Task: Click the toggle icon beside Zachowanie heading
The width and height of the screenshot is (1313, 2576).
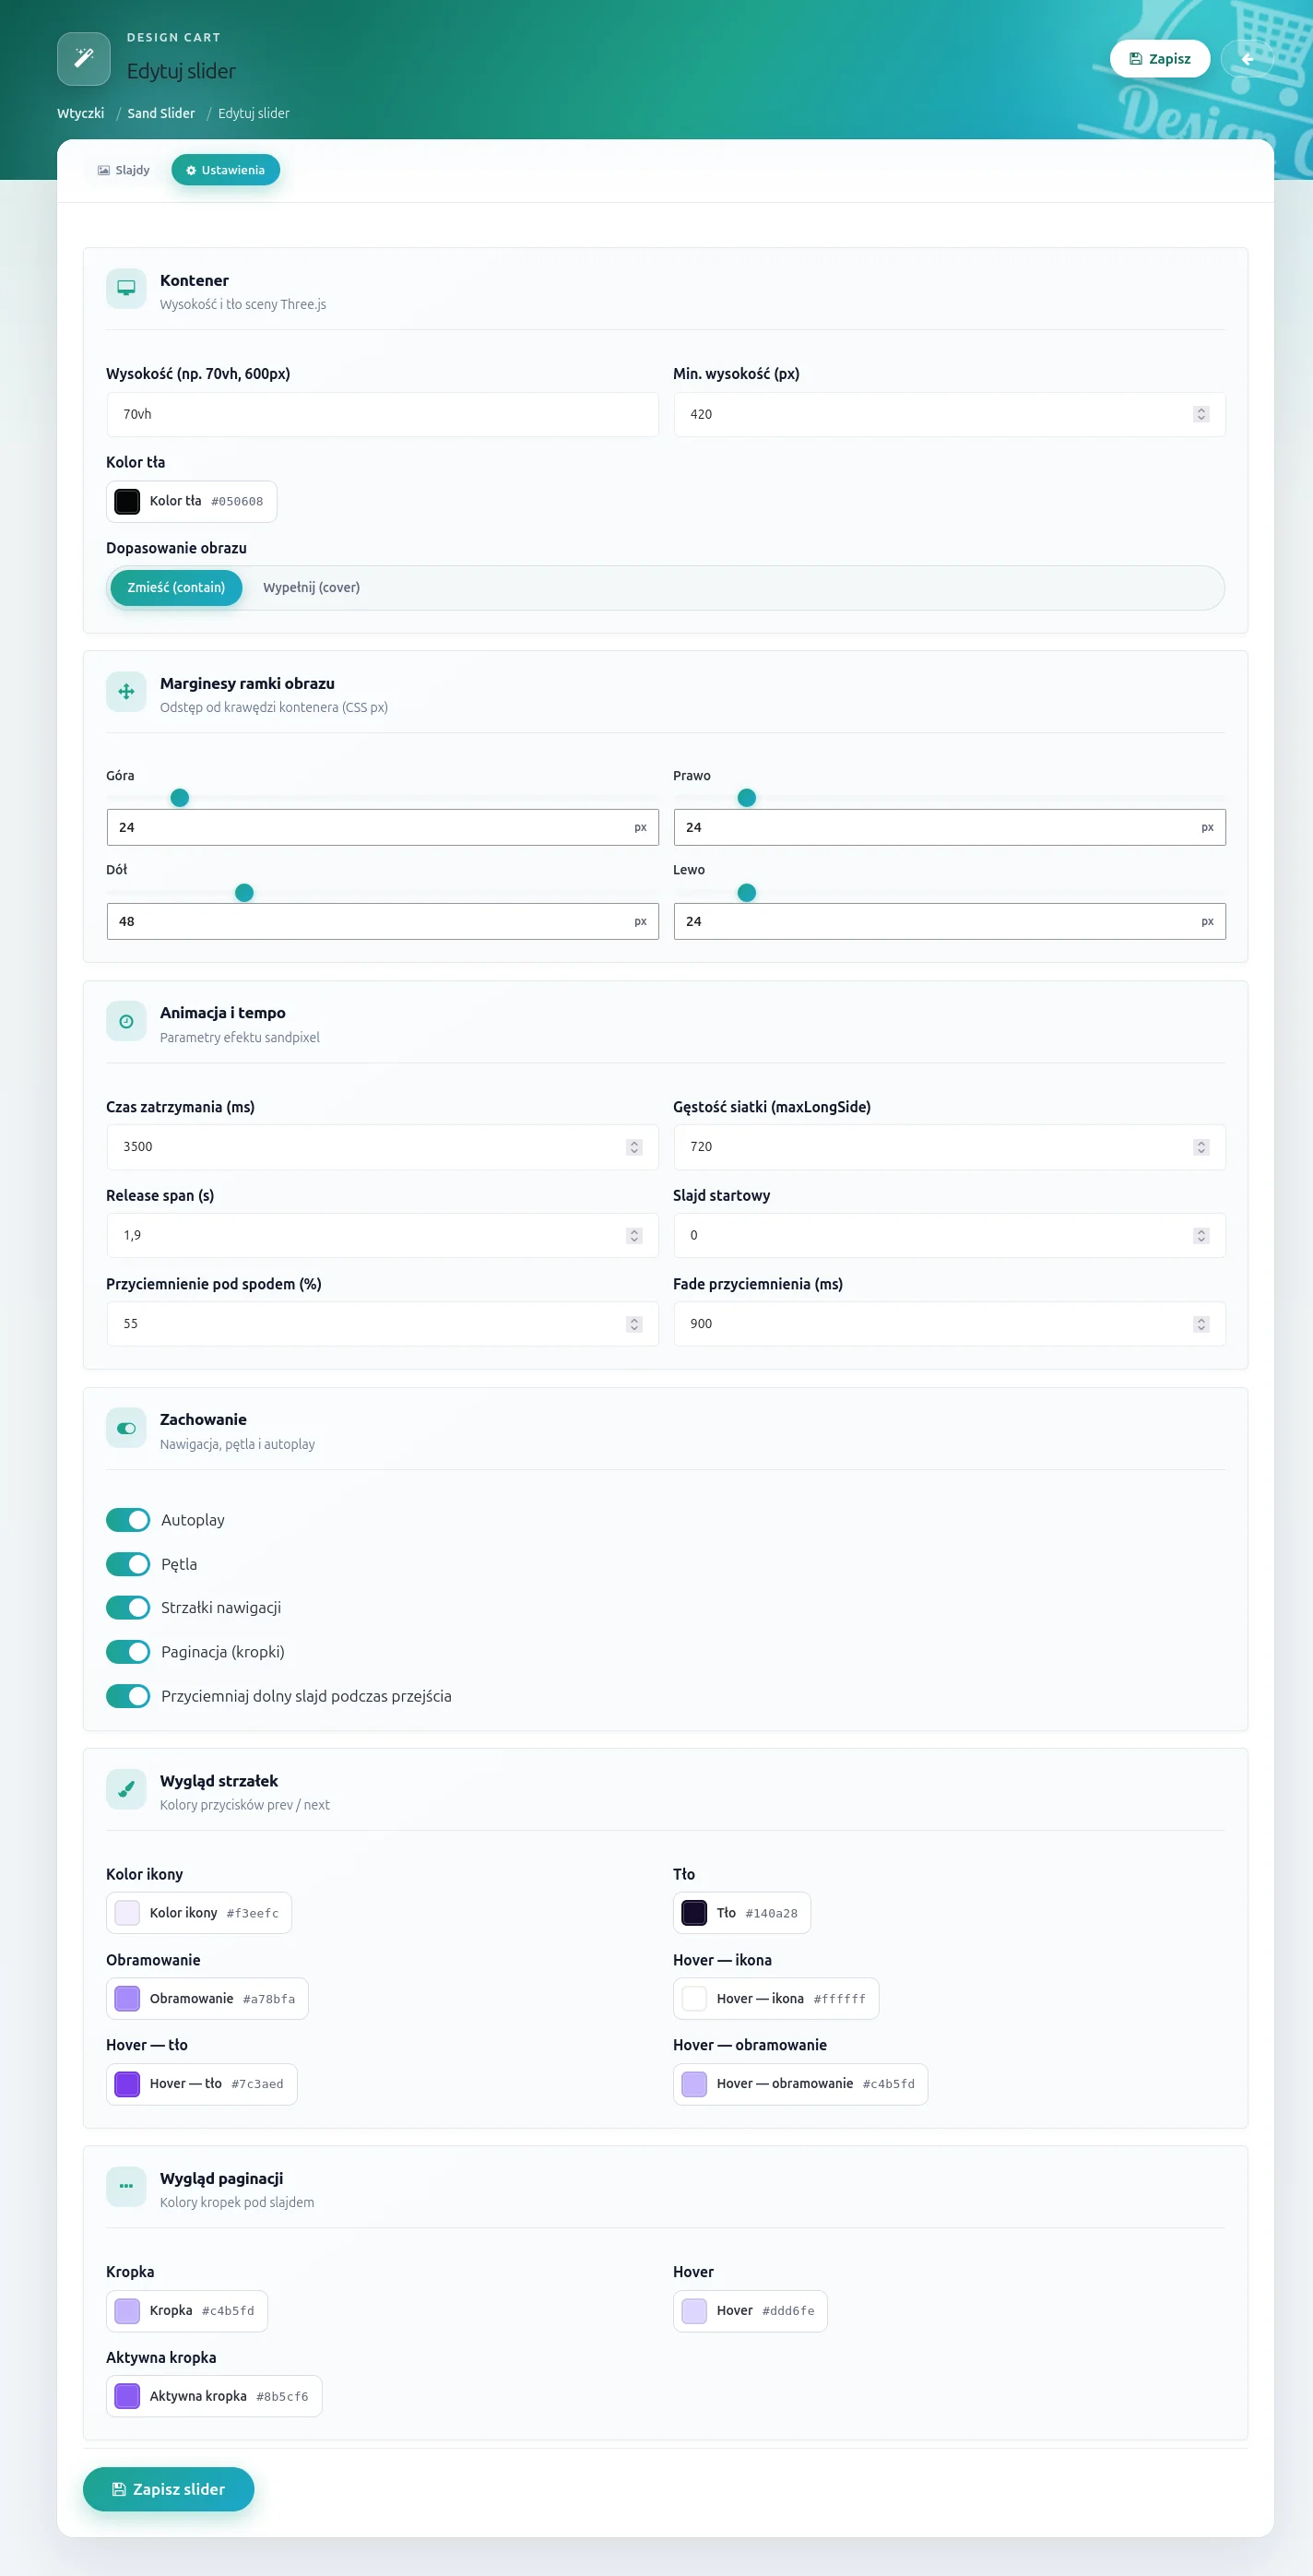Action: tap(126, 1429)
